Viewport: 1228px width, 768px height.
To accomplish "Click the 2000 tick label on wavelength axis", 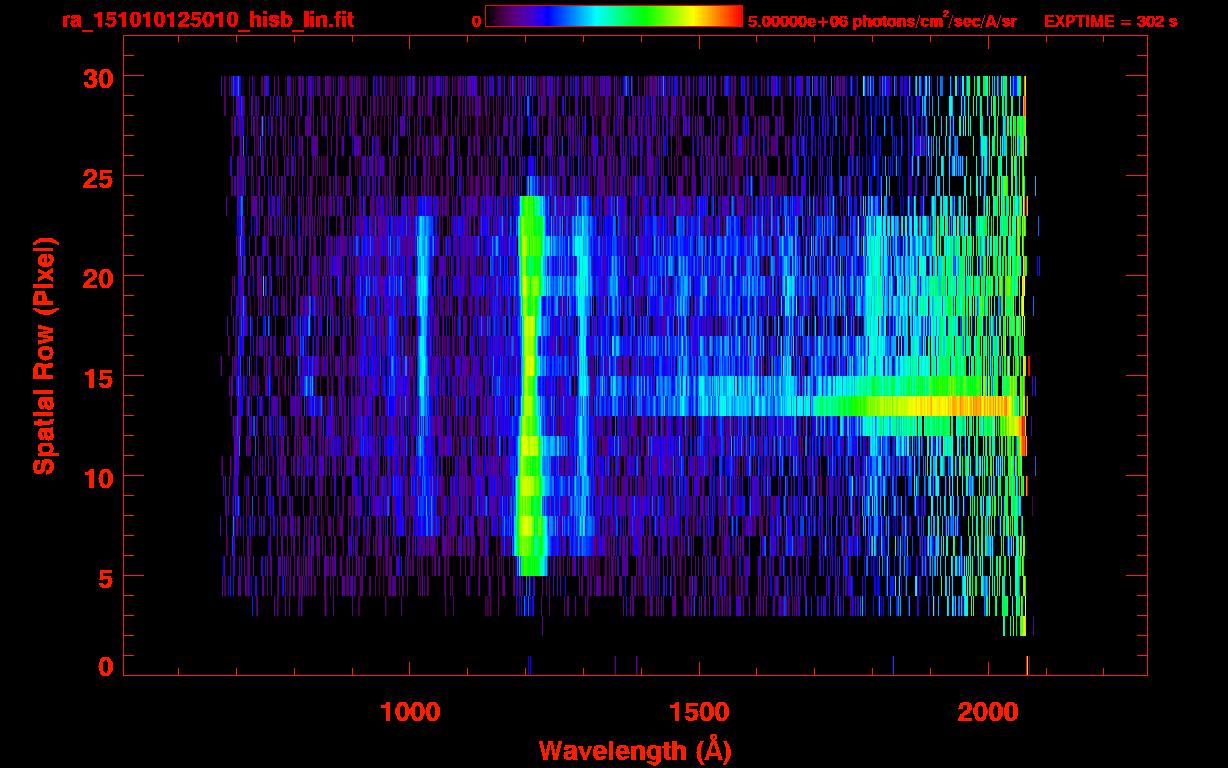I will (x=988, y=712).
